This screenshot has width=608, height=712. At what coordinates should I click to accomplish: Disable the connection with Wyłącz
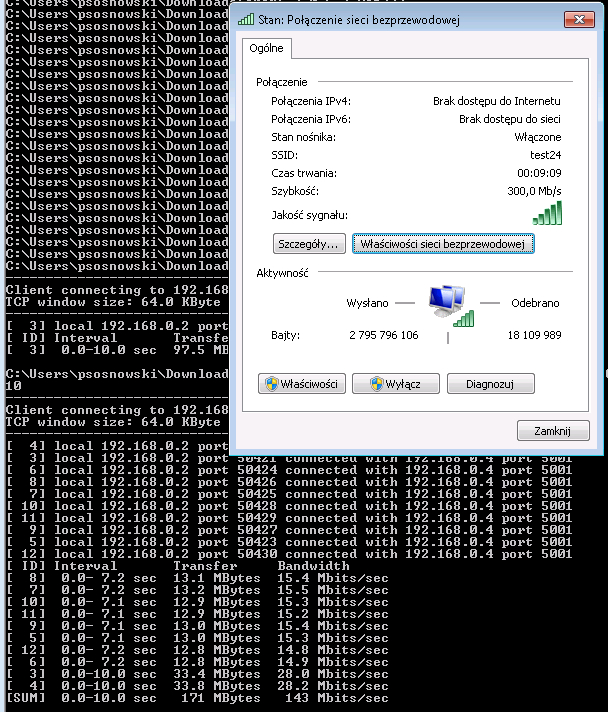(395, 384)
